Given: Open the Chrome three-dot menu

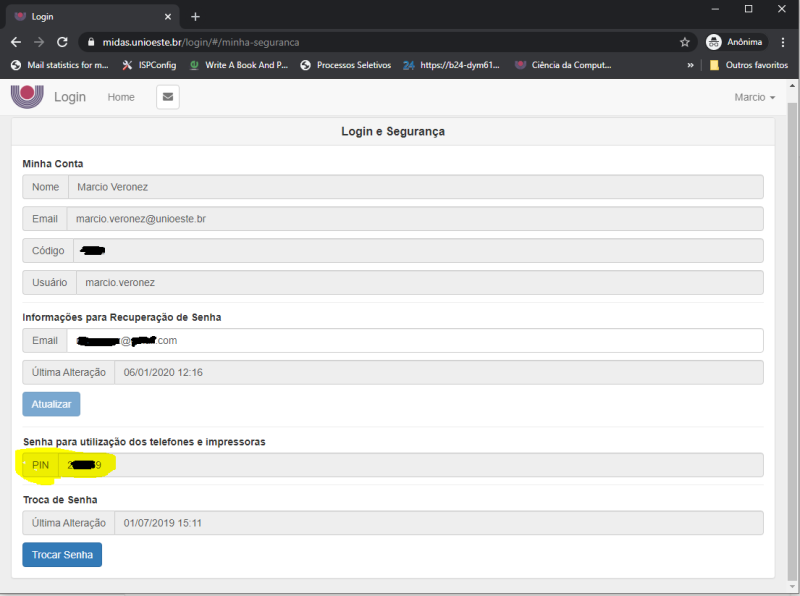Looking at the screenshot, I should [780, 42].
